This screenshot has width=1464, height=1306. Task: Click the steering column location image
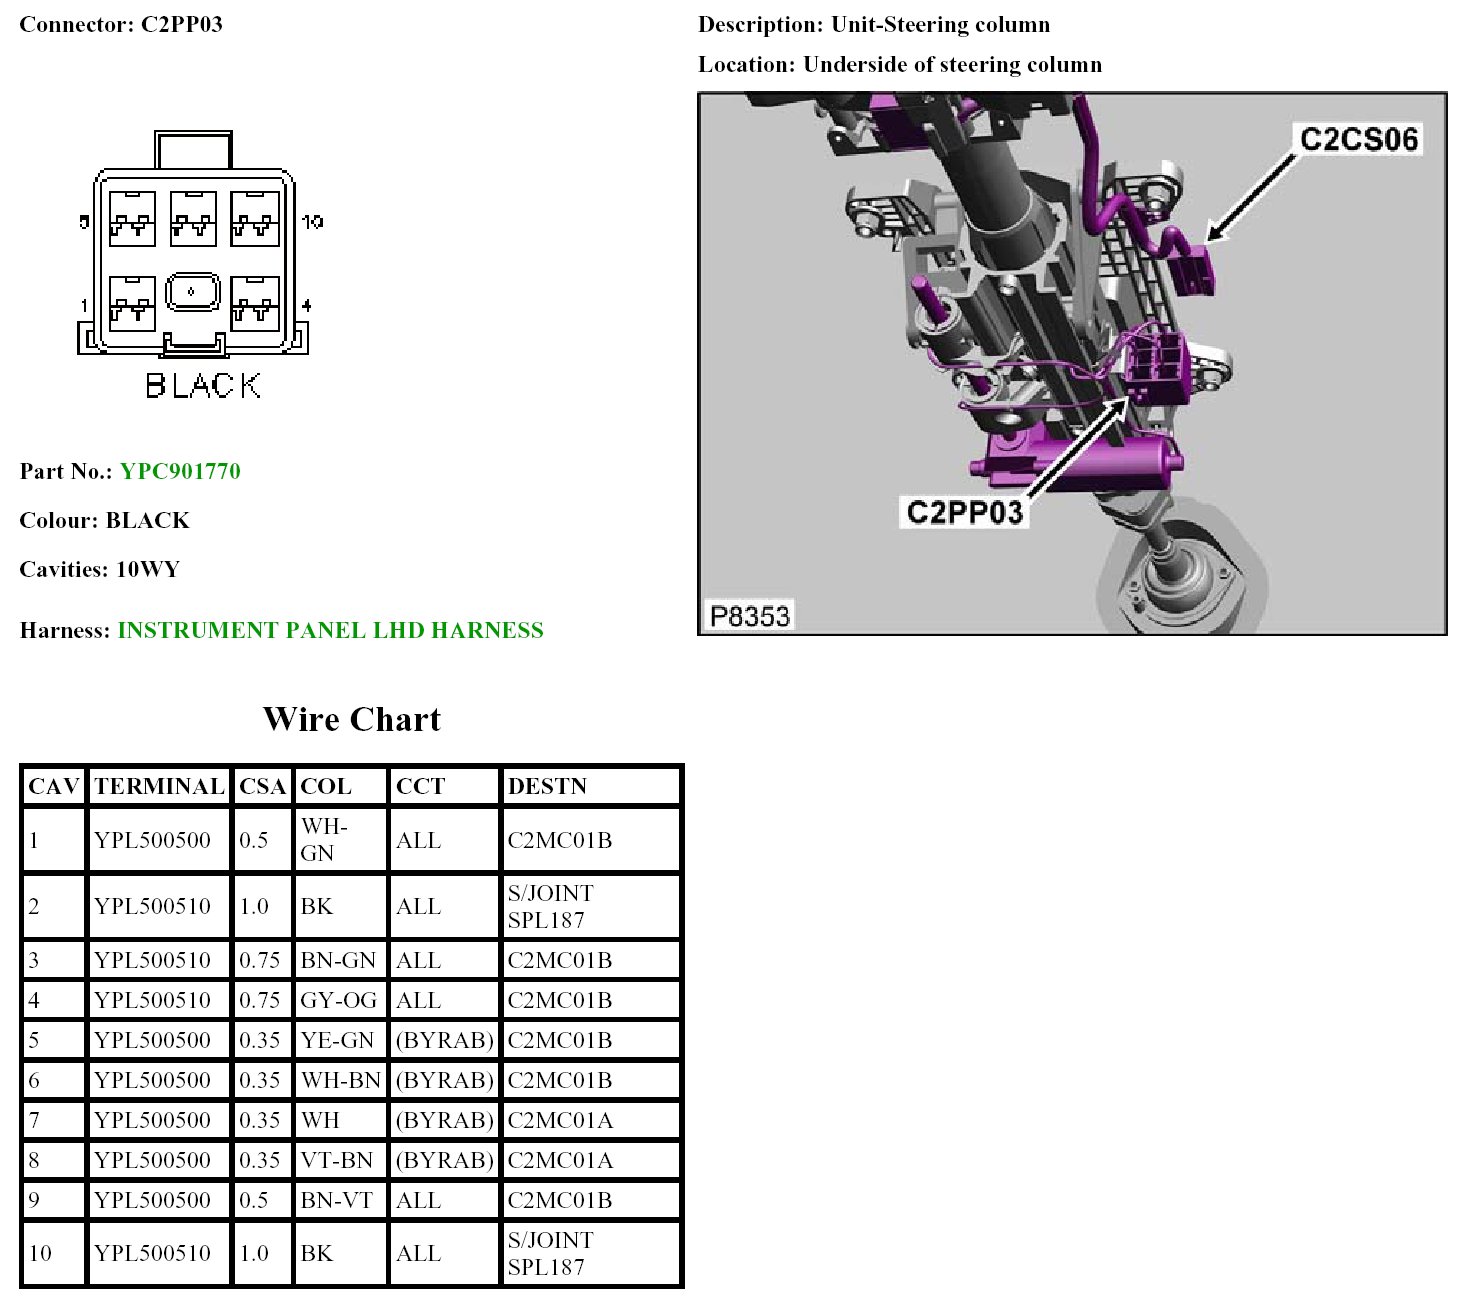click(1071, 364)
